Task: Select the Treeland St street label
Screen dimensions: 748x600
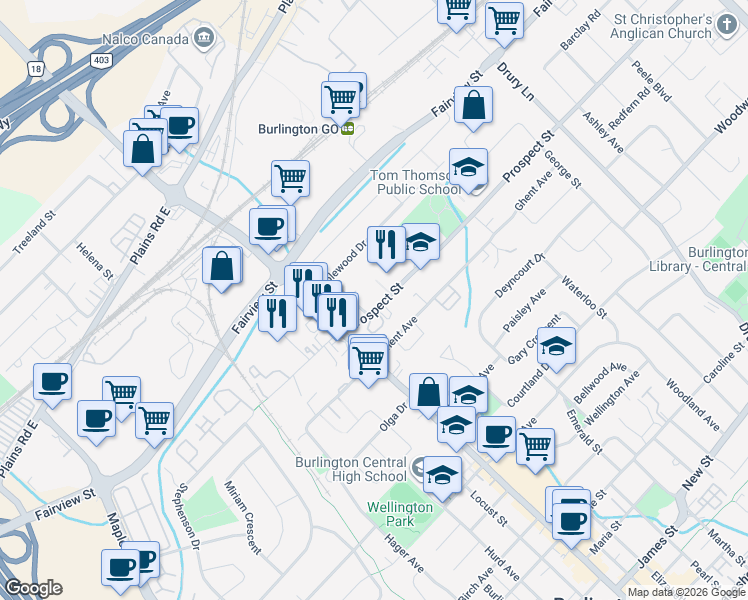Action: 34,232
